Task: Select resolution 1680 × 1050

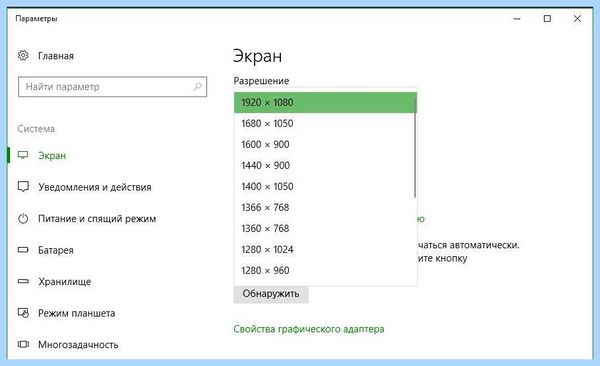Action: 325,123
